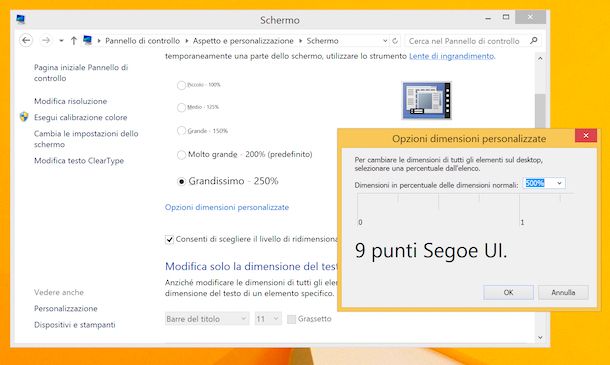The width and height of the screenshot is (610, 365).
Task: Close the Opzioni dimensioni personalizzate dialog
Action: [586, 135]
